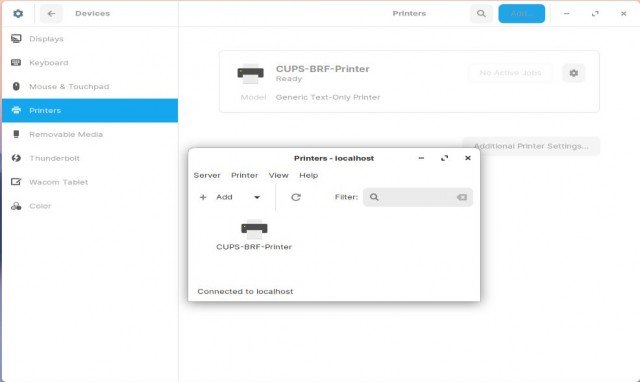This screenshot has height=382, width=640.
Task: Click the Thunderbolt bolt icon
Action: click(16, 158)
